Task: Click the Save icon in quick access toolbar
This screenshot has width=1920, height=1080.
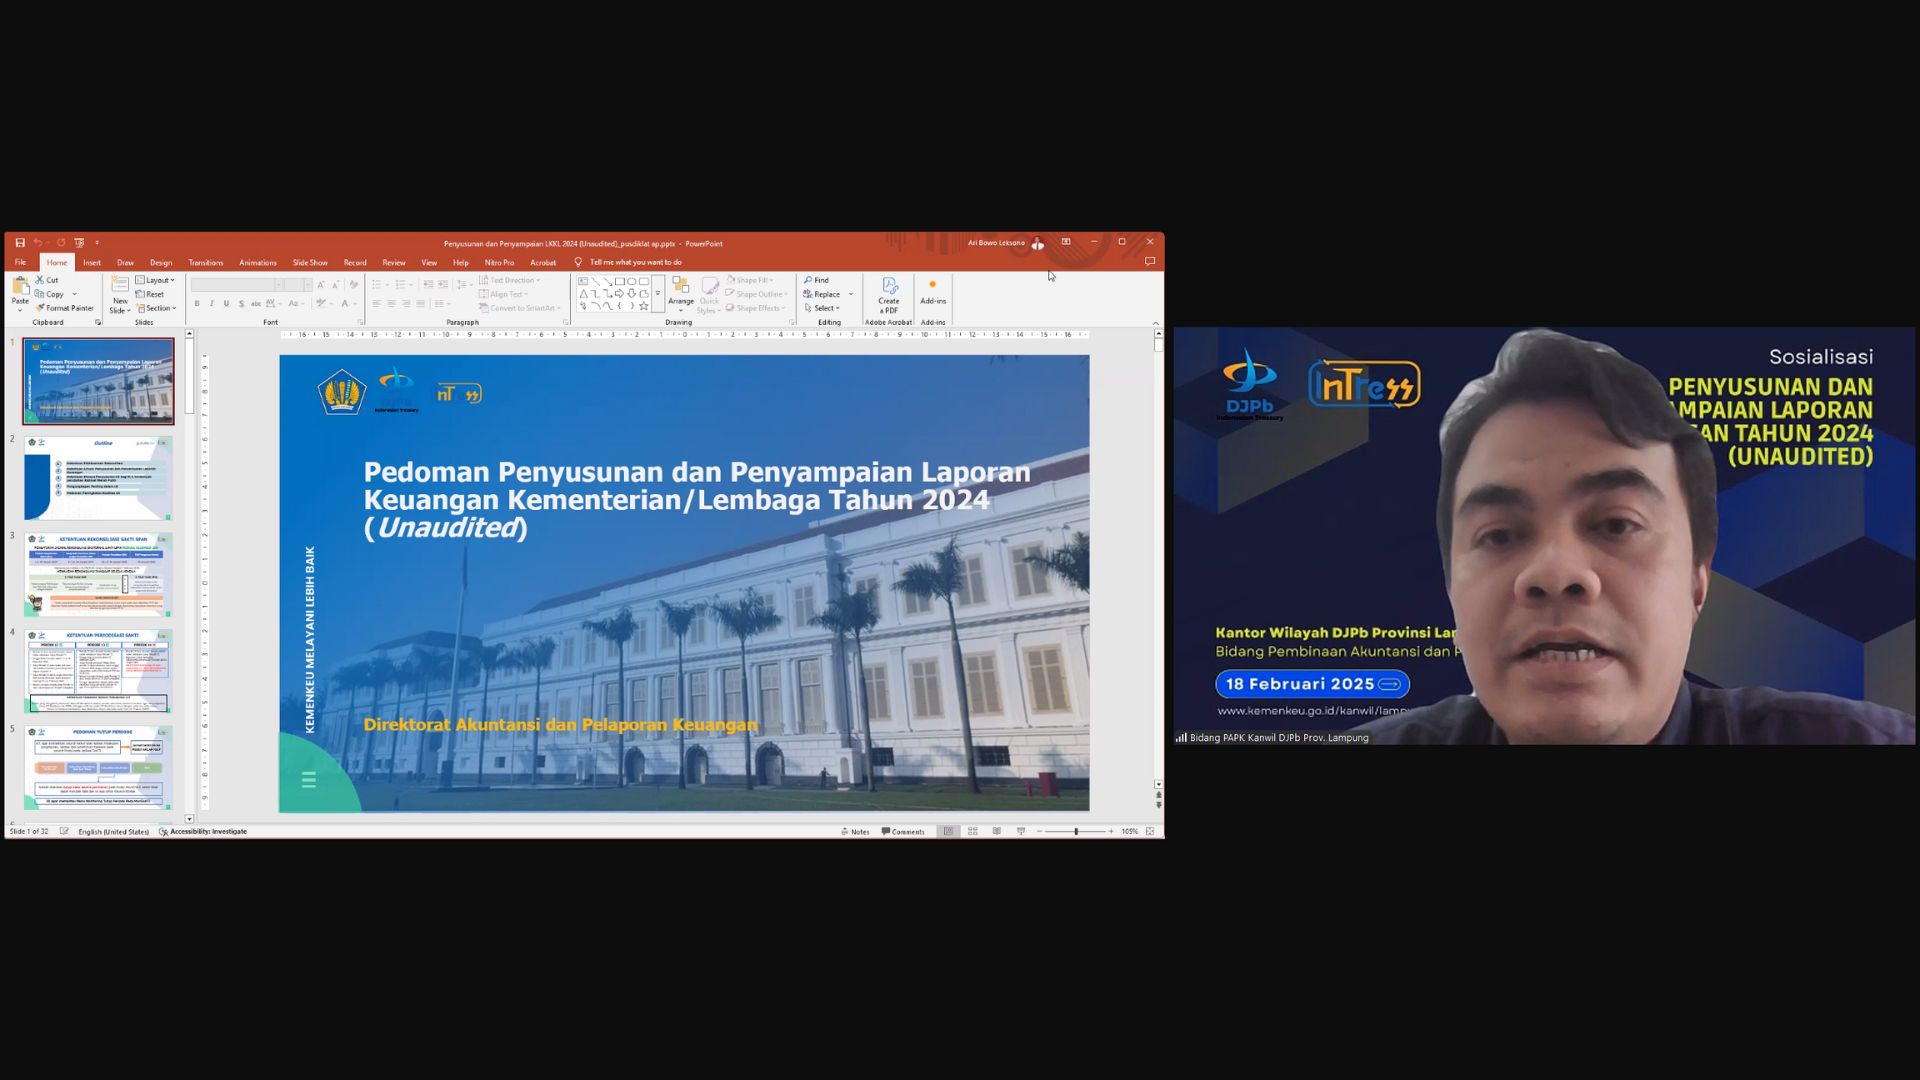Action: click(x=20, y=243)
